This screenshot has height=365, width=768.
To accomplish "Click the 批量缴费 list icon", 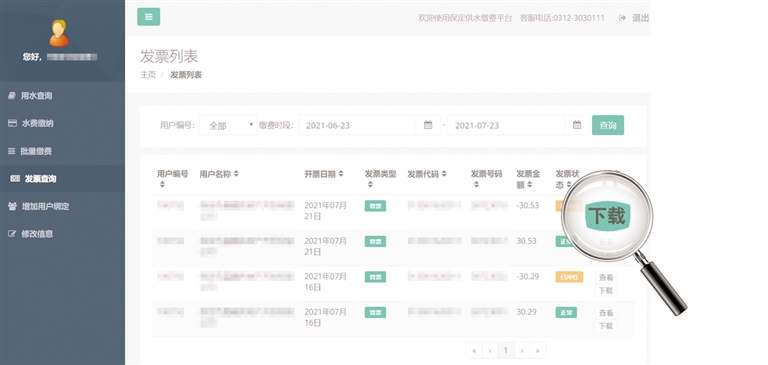I will (x=12, y=151).
